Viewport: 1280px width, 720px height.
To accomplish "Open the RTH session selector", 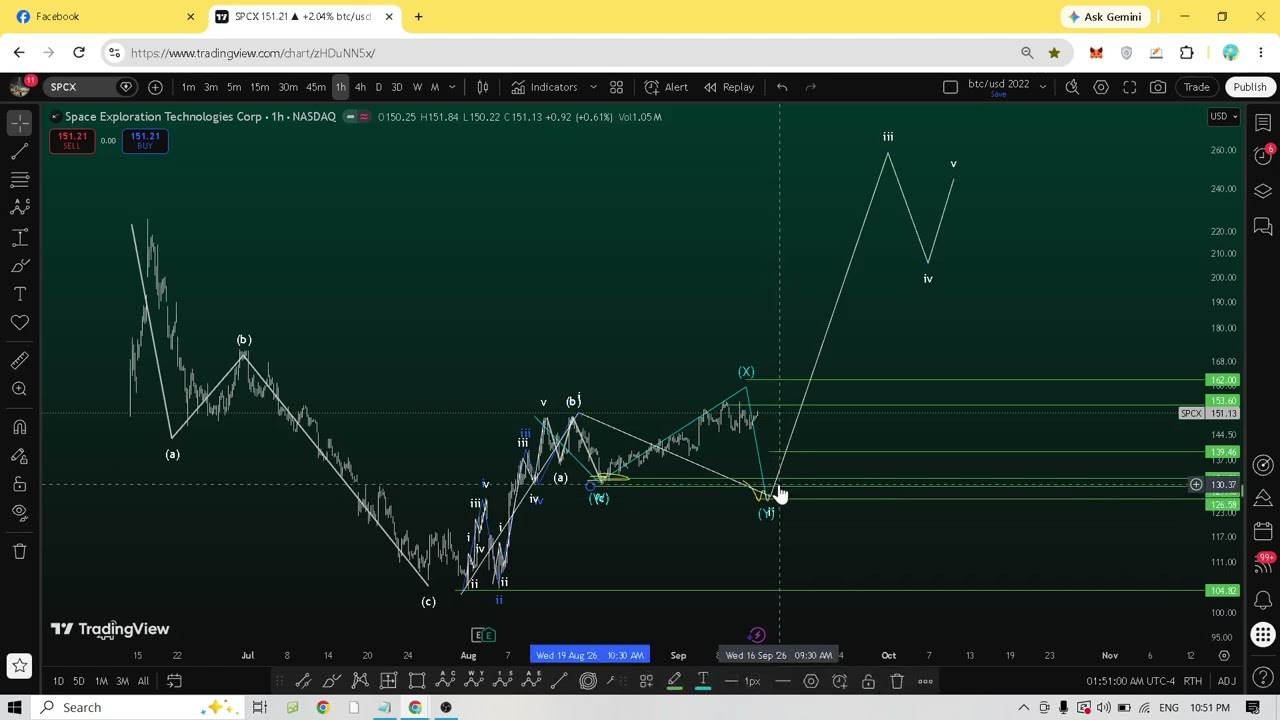I will (x=1192, y=681).
